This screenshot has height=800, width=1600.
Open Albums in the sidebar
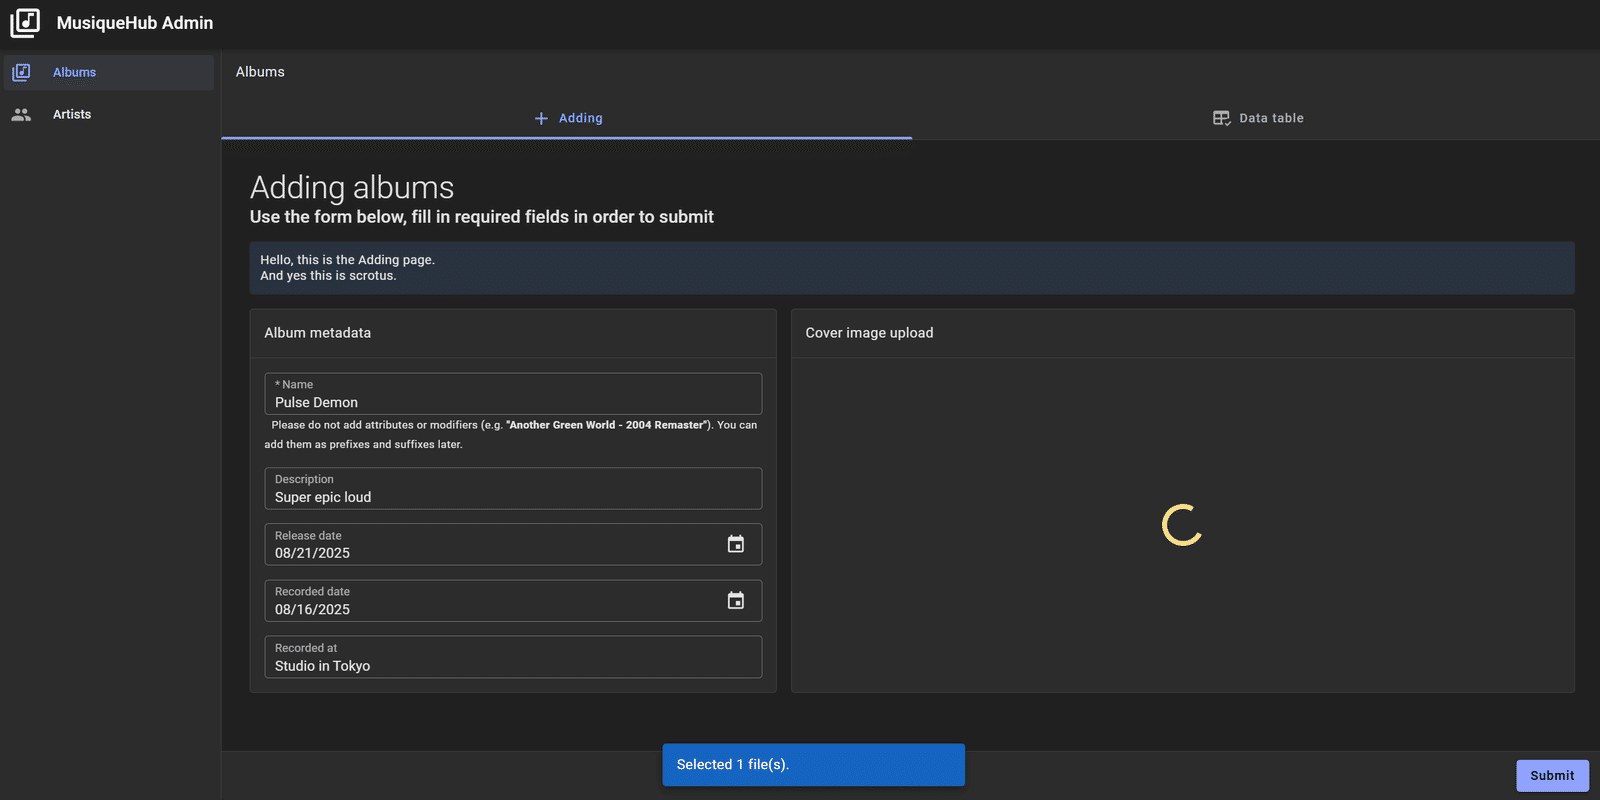[x=109, y=72]
